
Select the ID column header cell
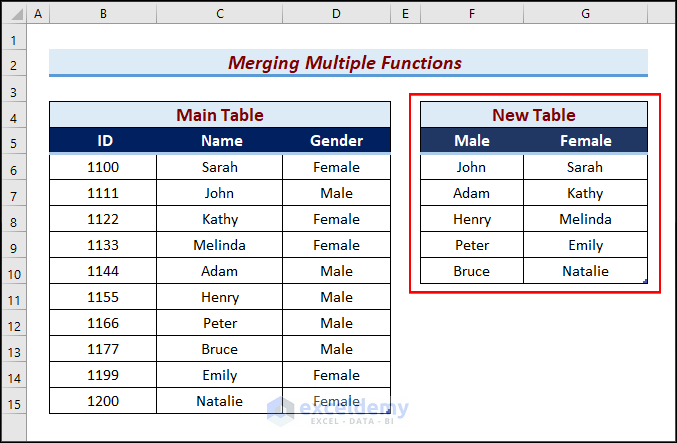click(103, 141)
